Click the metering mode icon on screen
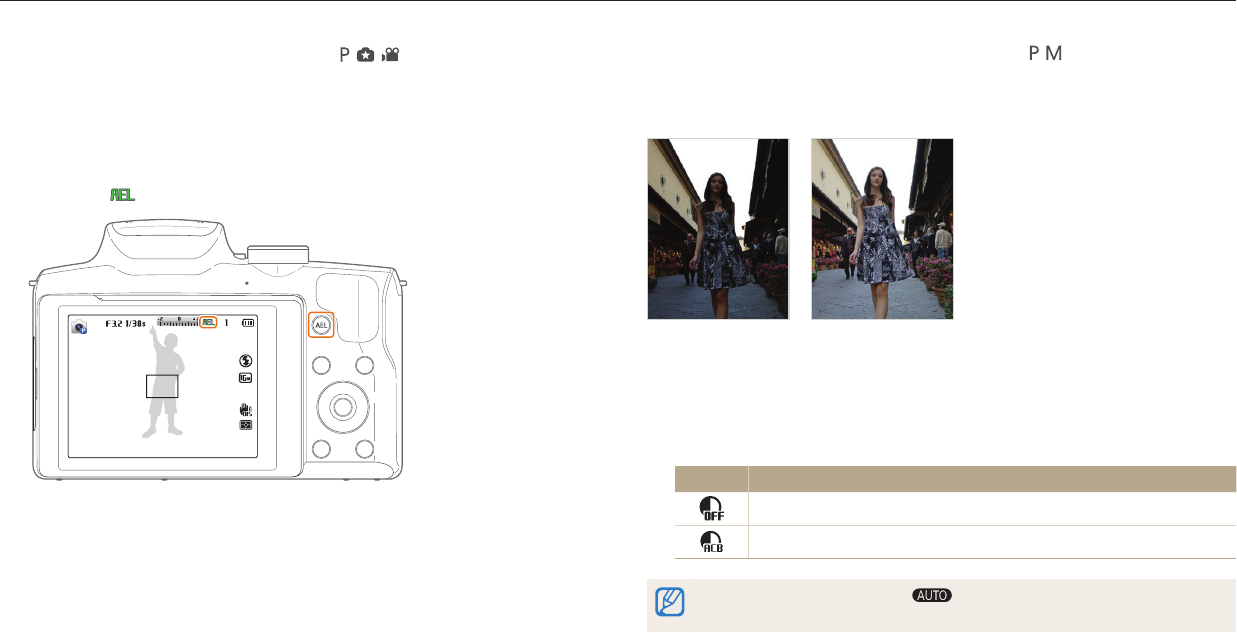Image resolution: width=1237 pixels, height=633 pixels. coord(246,425)
